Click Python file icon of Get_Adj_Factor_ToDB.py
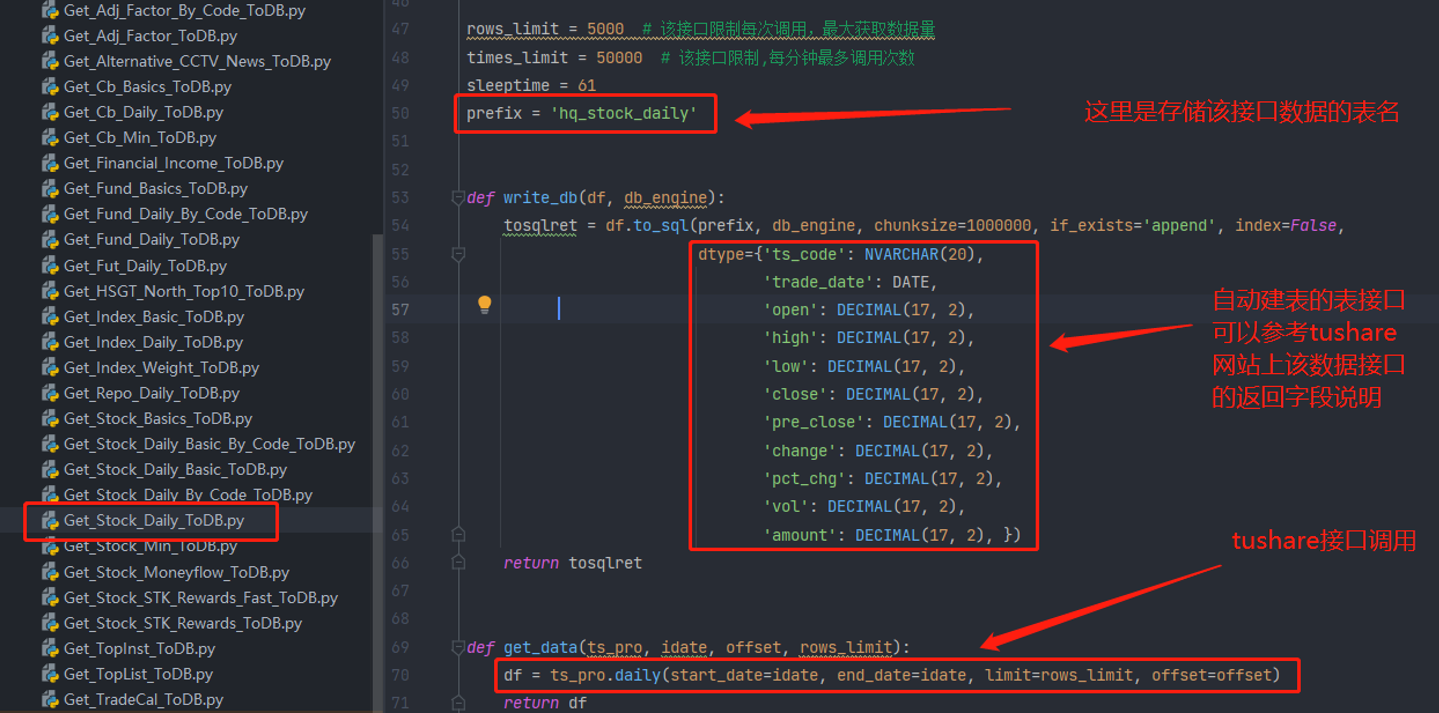1439x713 pixels. coord(50,36)
